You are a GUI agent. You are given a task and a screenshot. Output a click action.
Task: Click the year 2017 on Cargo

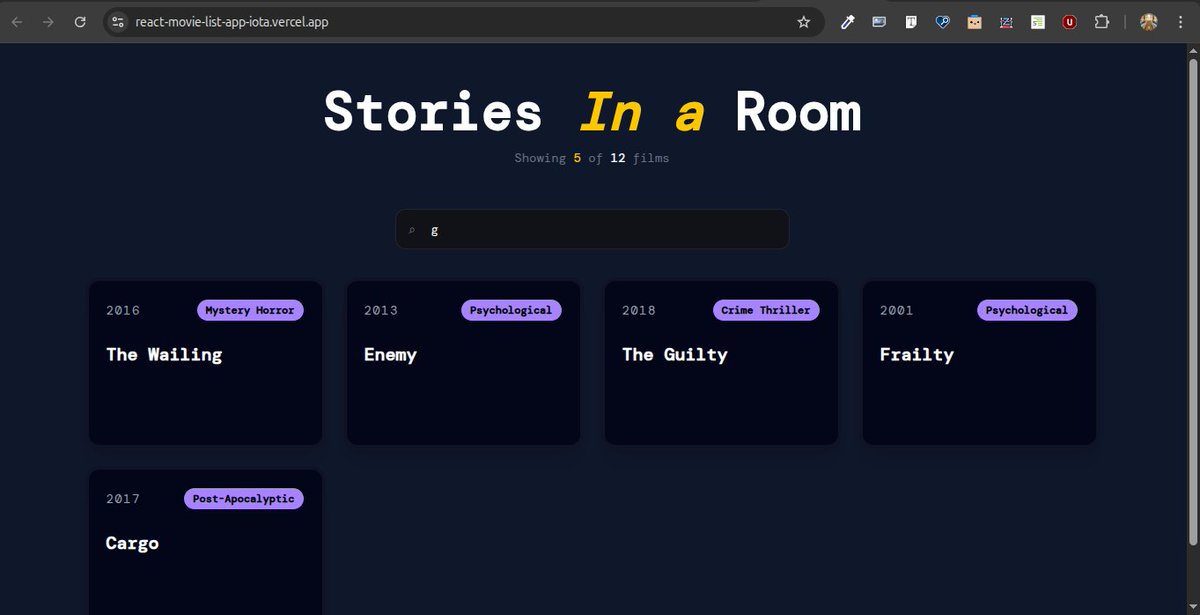pyautogui.click(x=123, y=499)
